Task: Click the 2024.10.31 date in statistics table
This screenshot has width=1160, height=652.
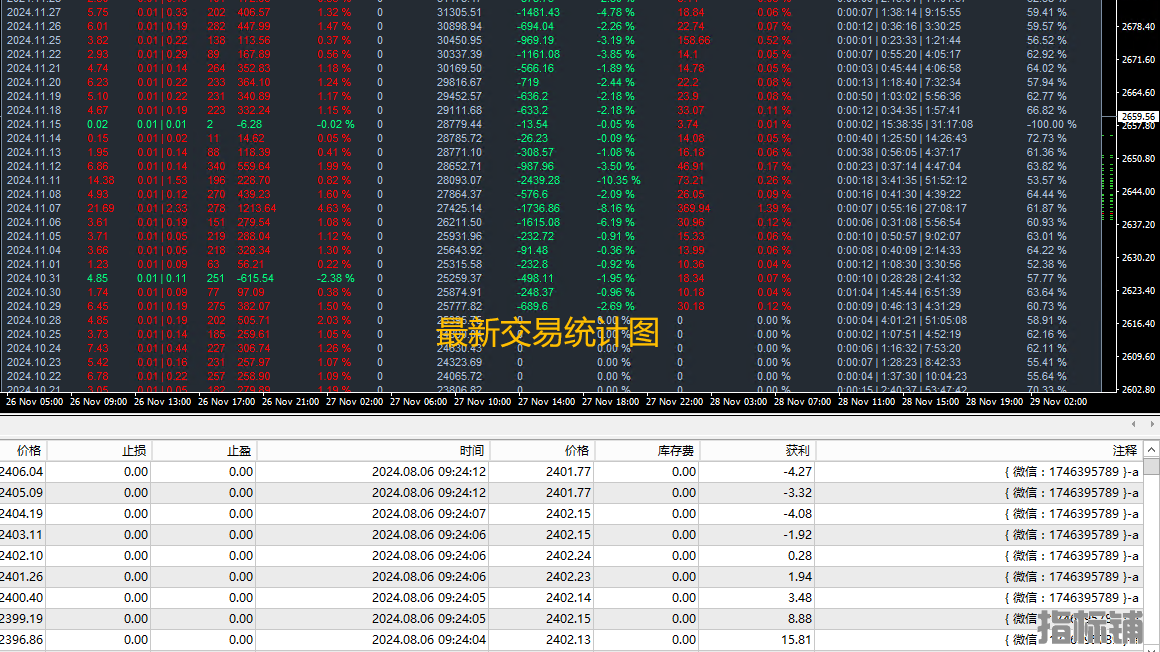Action: (x=34, y=278)
